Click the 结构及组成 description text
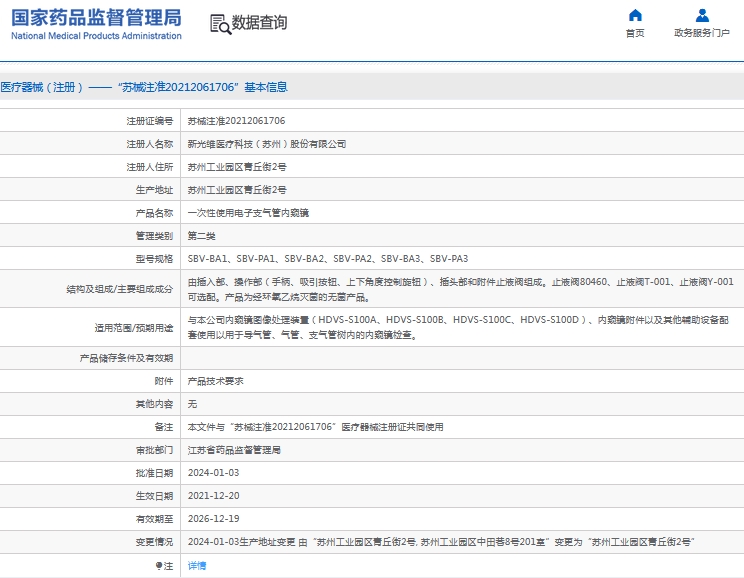Image resolution: width=744 pixels, height=578 pixels. [460, 289]
